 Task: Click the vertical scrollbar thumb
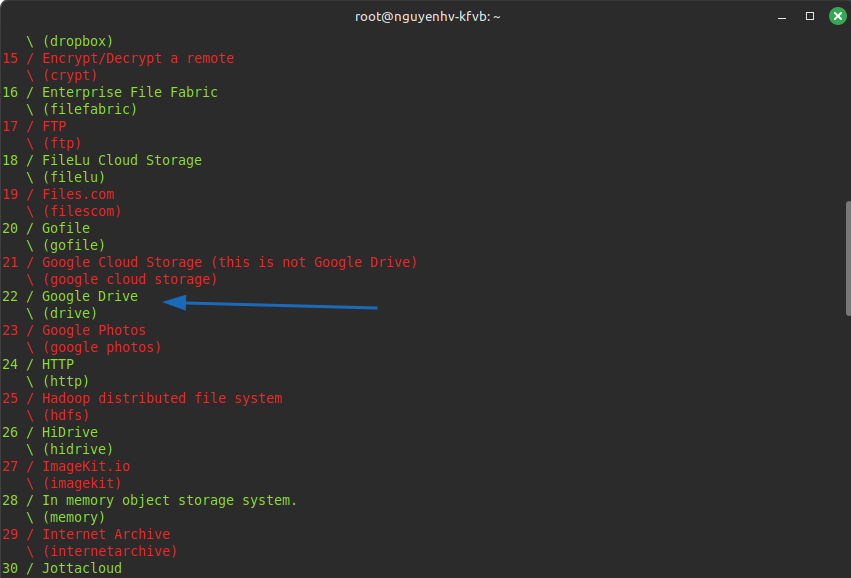847,260
